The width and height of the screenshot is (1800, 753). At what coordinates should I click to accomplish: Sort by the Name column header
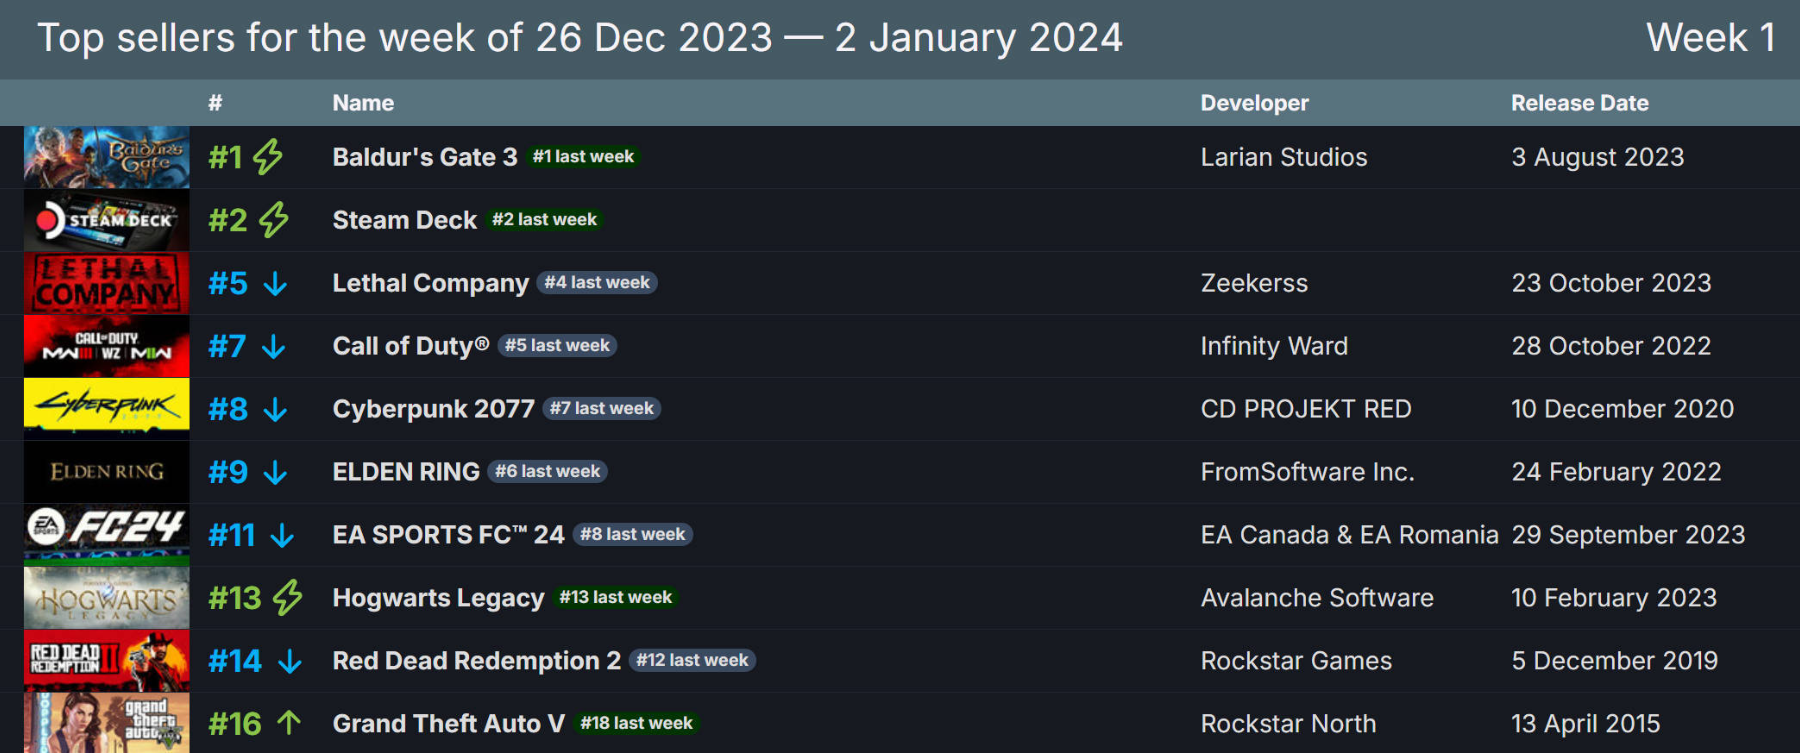click(x=363, y=103)
